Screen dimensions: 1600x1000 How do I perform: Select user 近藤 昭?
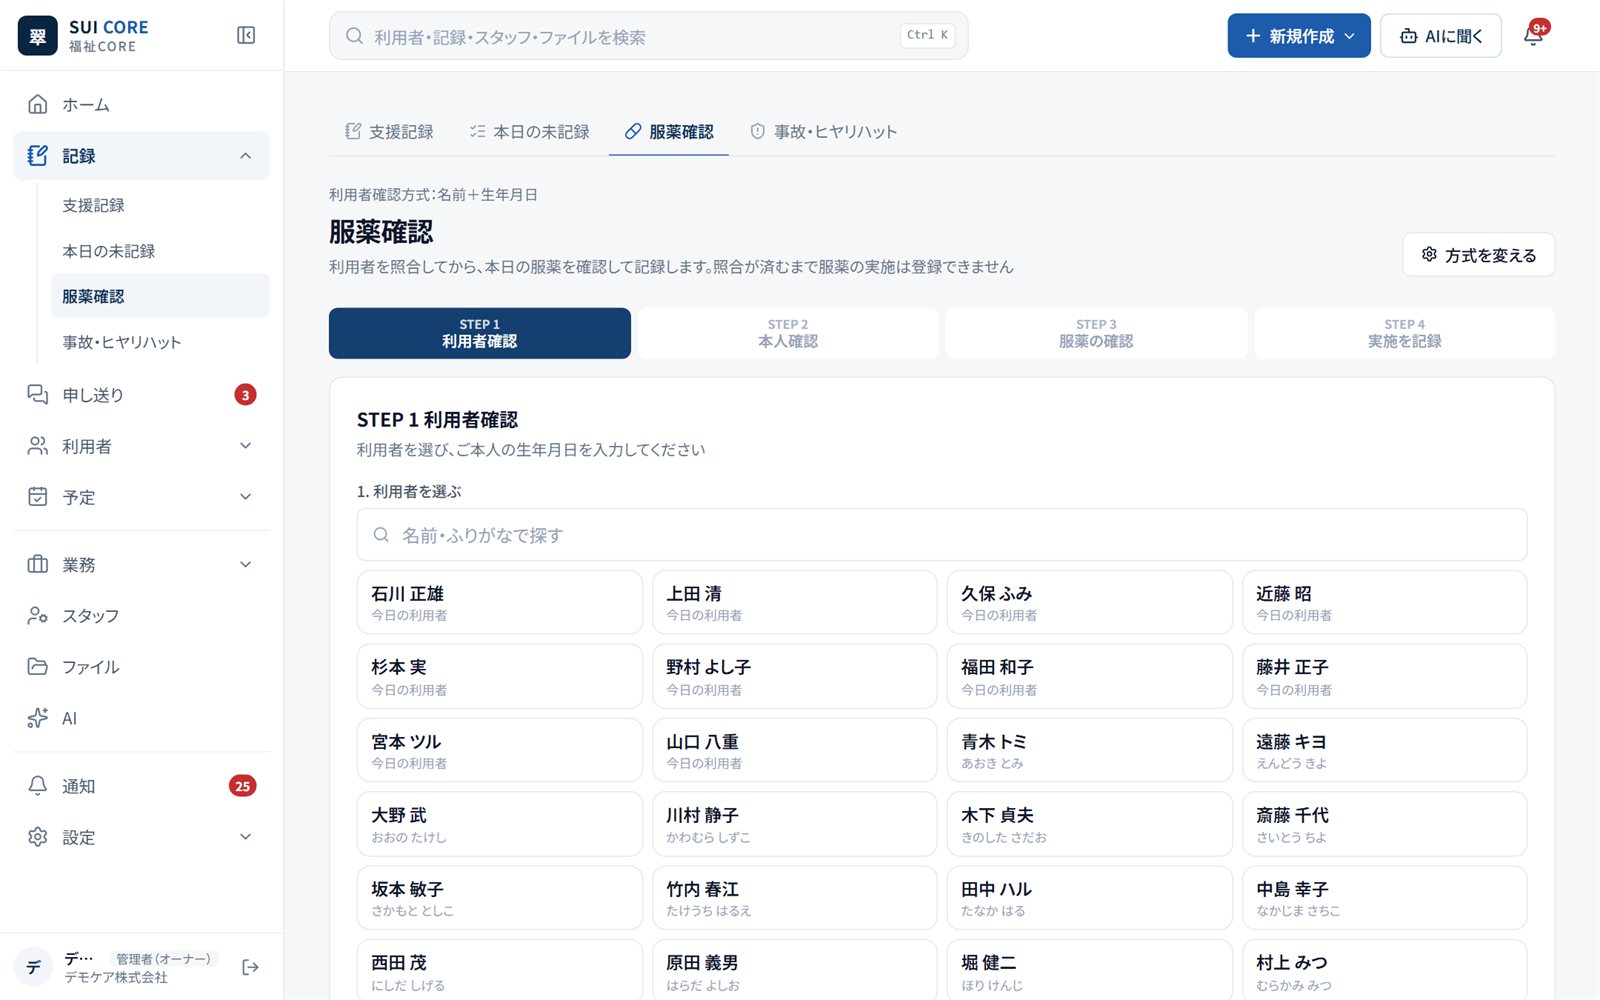pyautogui.click(x=1385, y=602)
